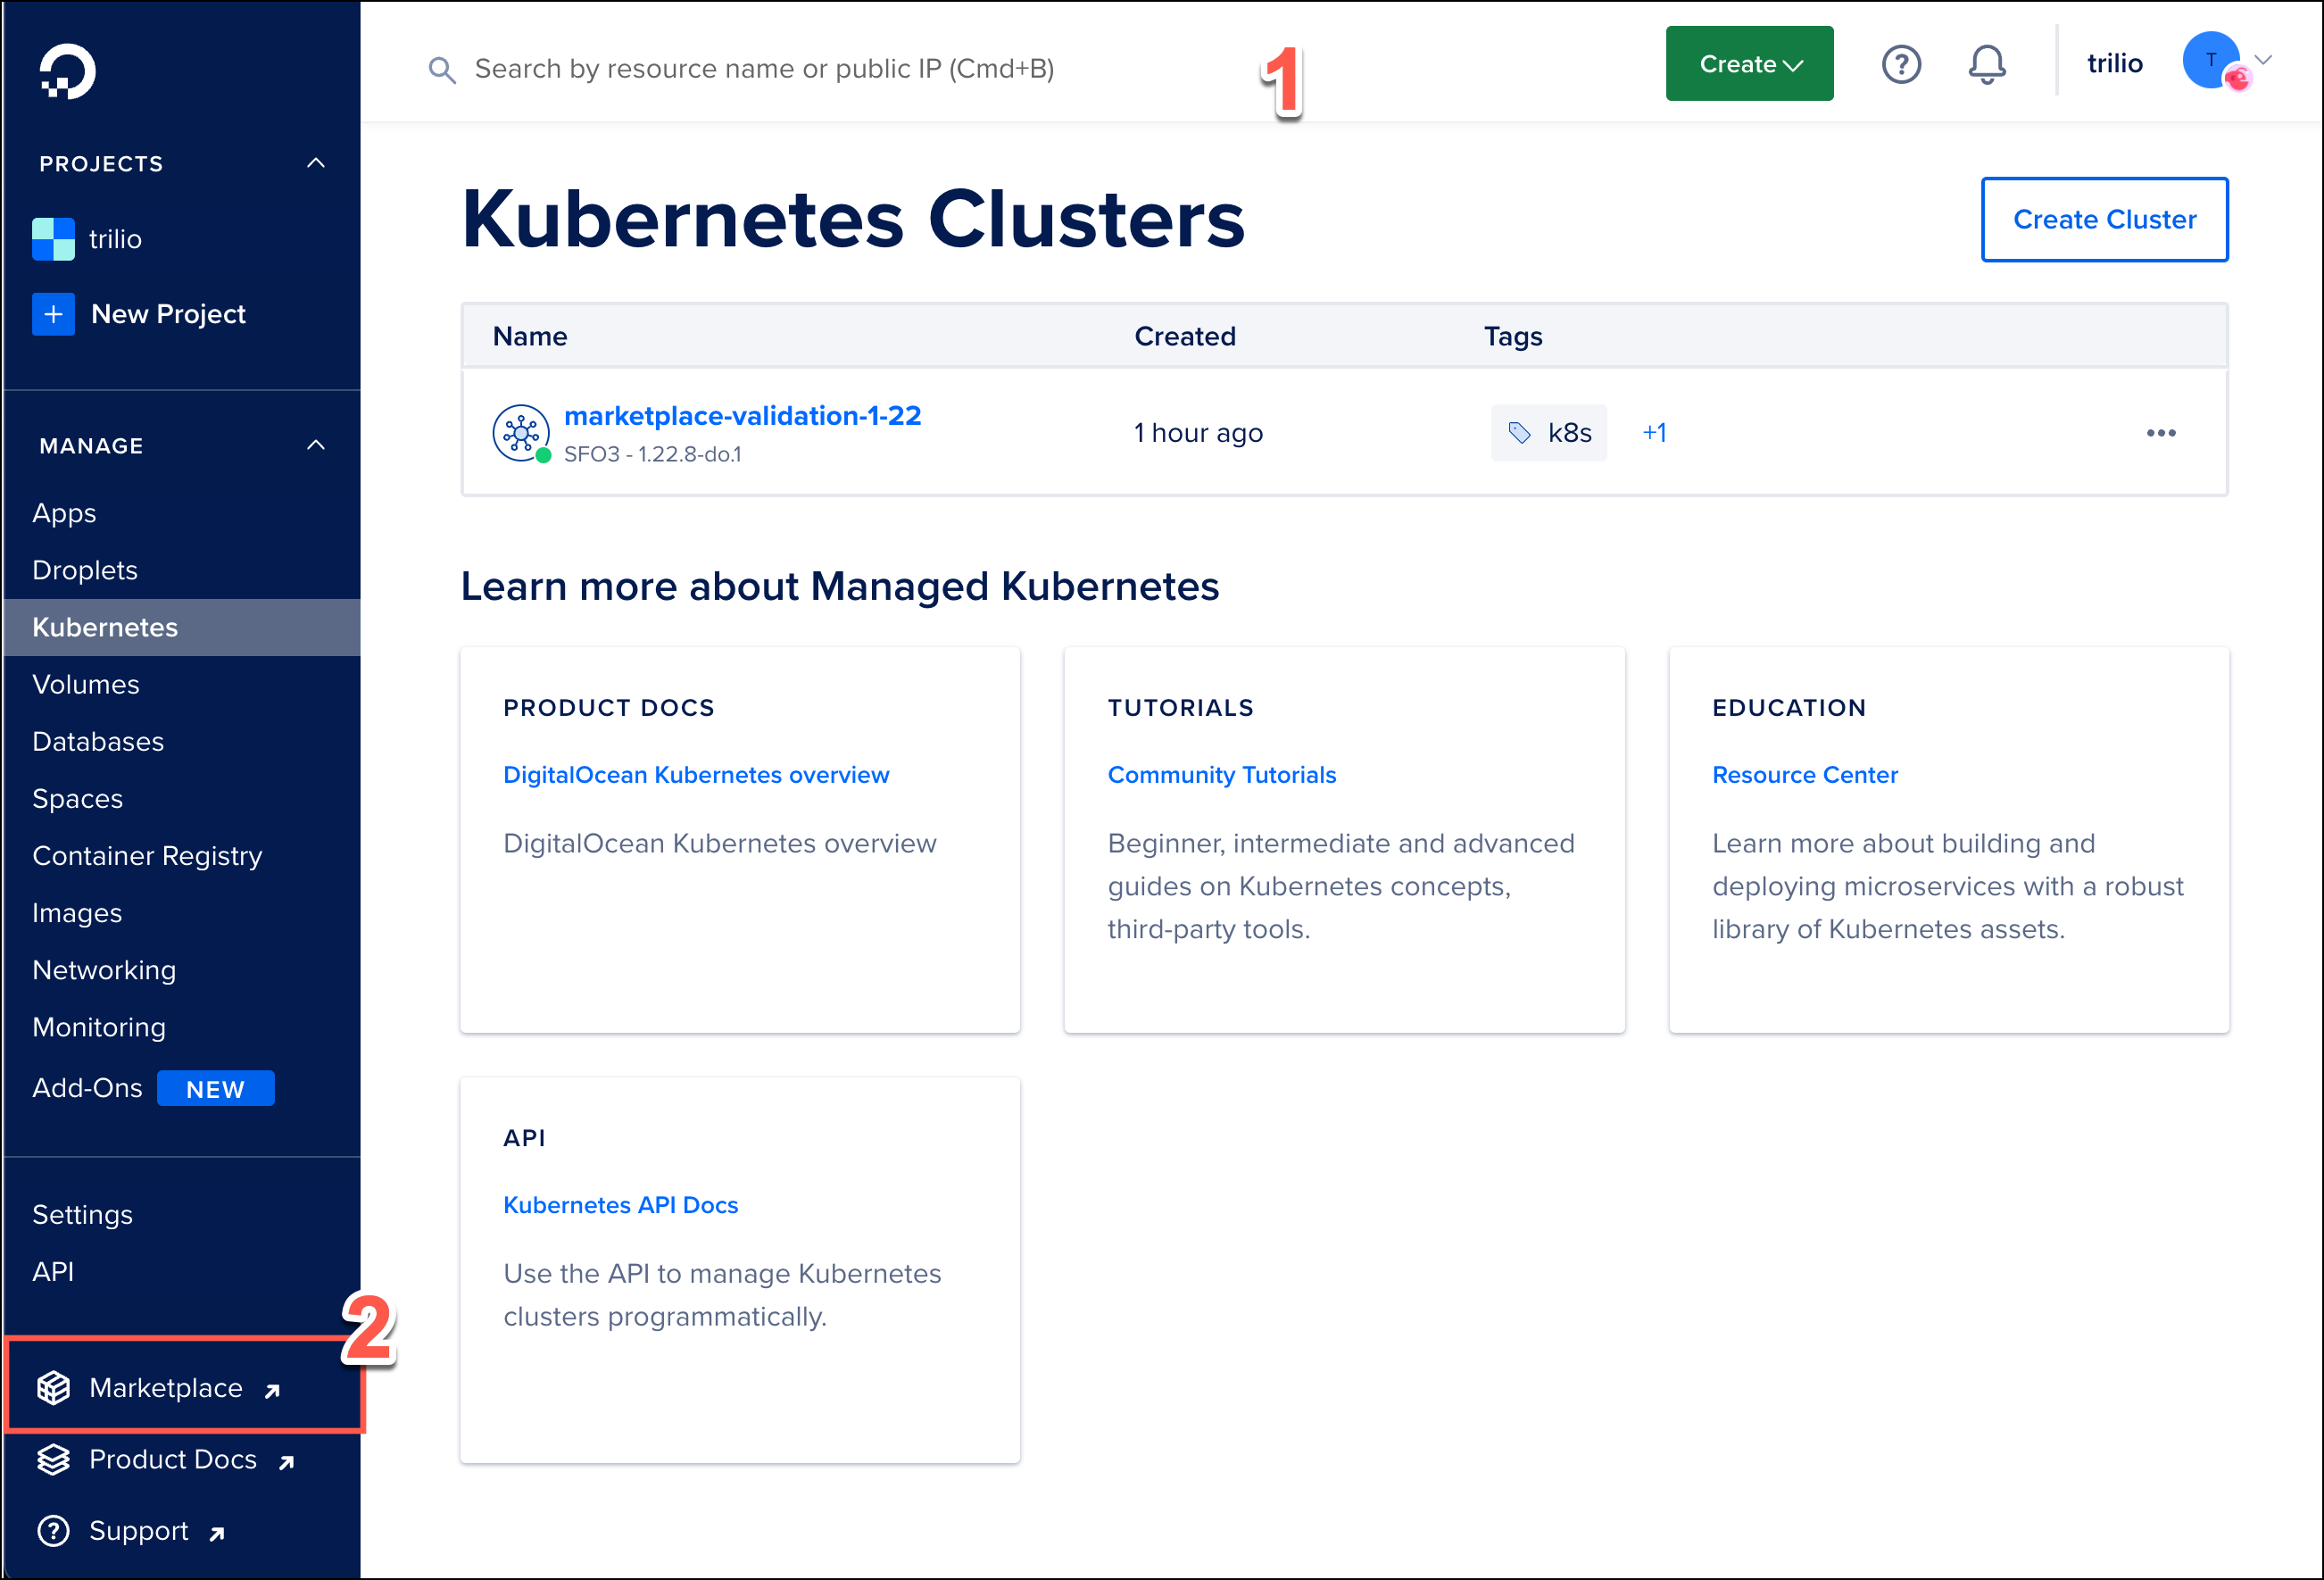Open the green Create dropdown

click(1749, 64)
